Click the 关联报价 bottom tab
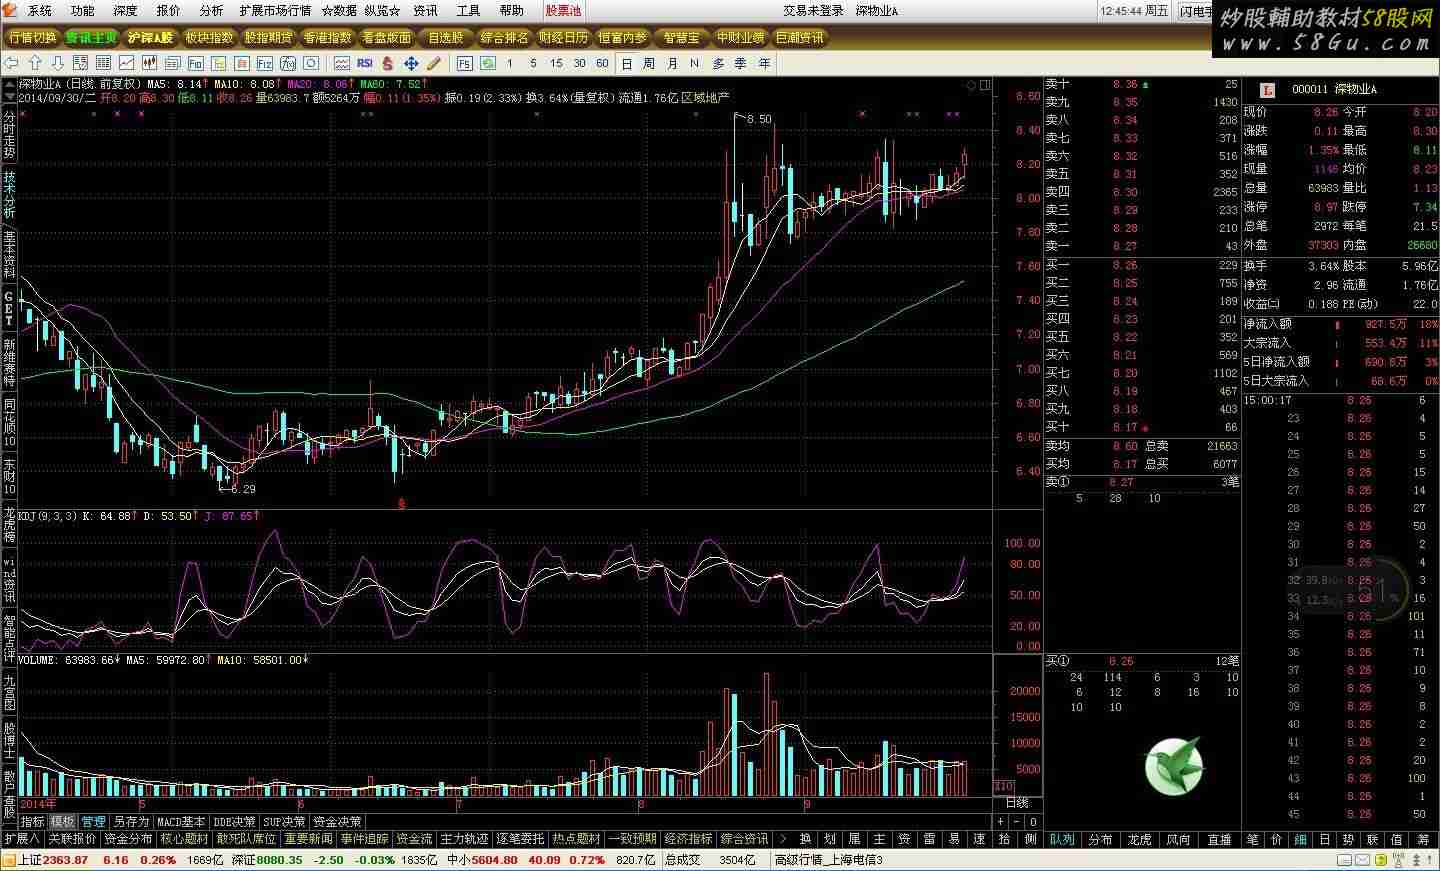1440x871 pixels. coord(73,839)
